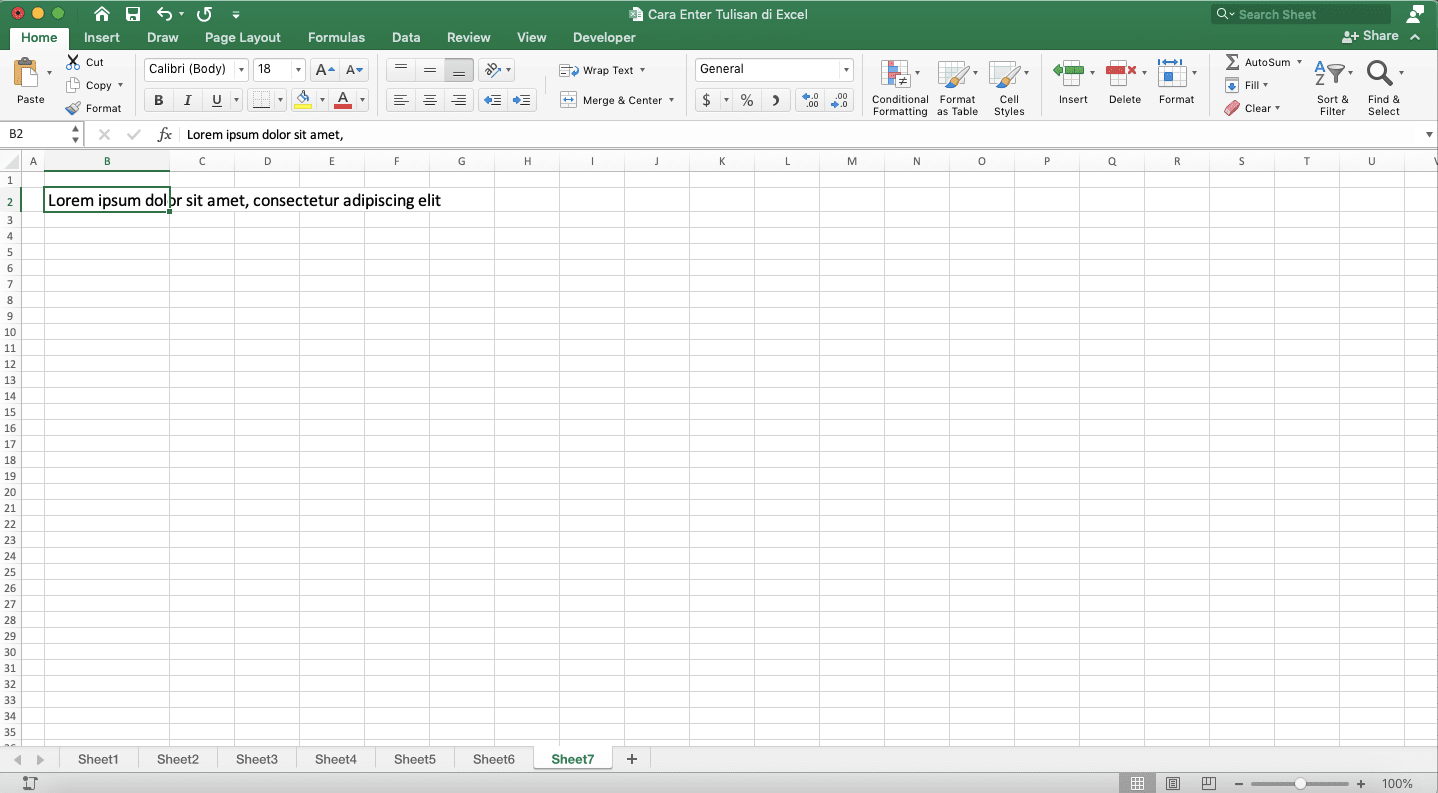Increase font size with the larger A button
The width and height of the screenshot is (1438, 793).
coord(324,69)
